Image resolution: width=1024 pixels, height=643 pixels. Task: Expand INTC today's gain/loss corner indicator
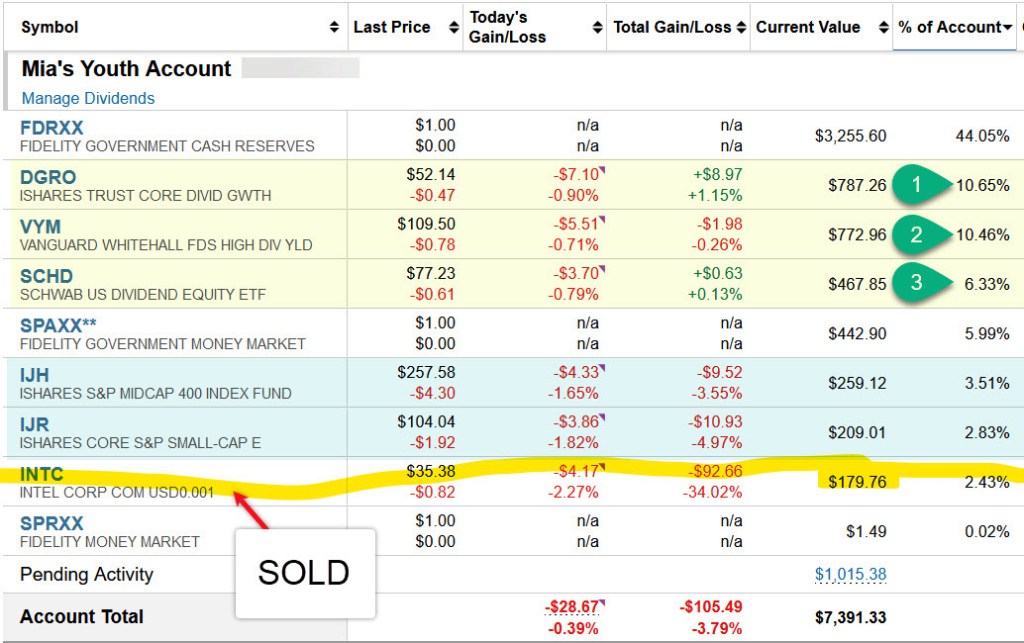[603, 466]
